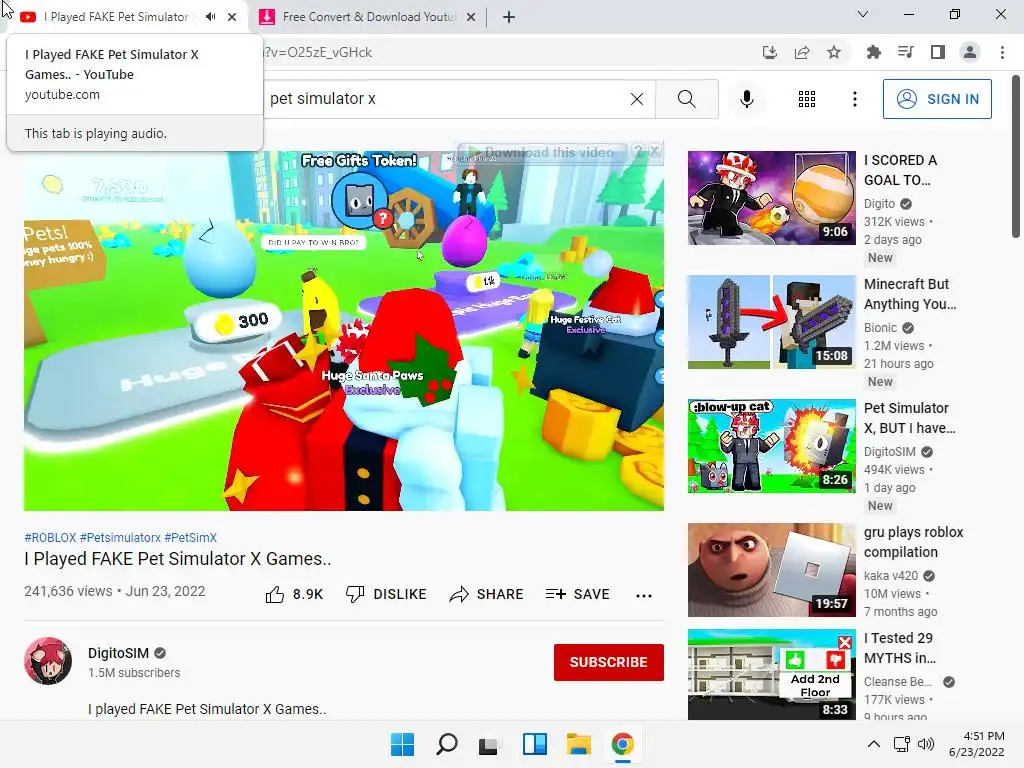
Task: Click kaka v420 channel name
Action: (x=891, y=576)
